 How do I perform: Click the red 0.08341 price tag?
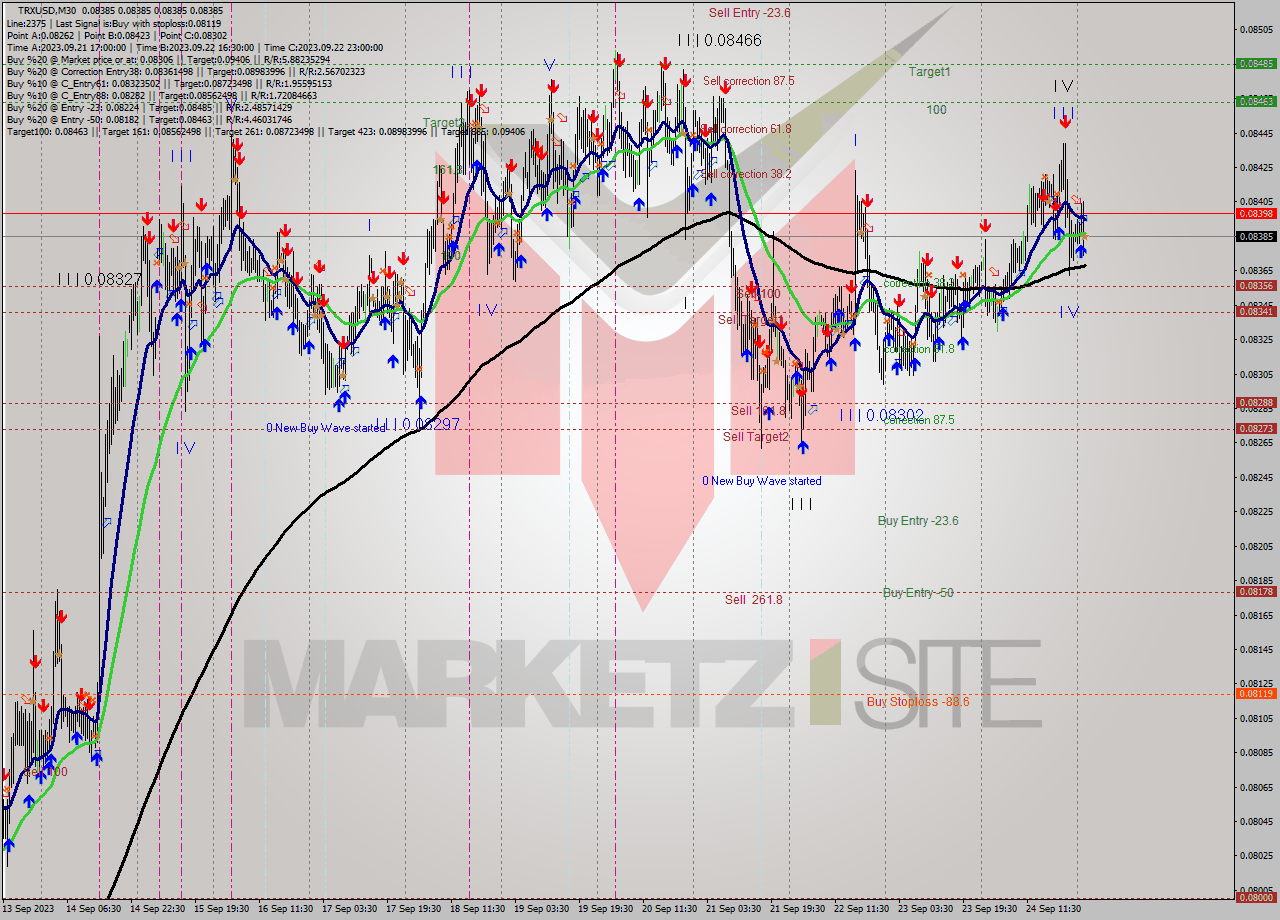point(1256,311)
